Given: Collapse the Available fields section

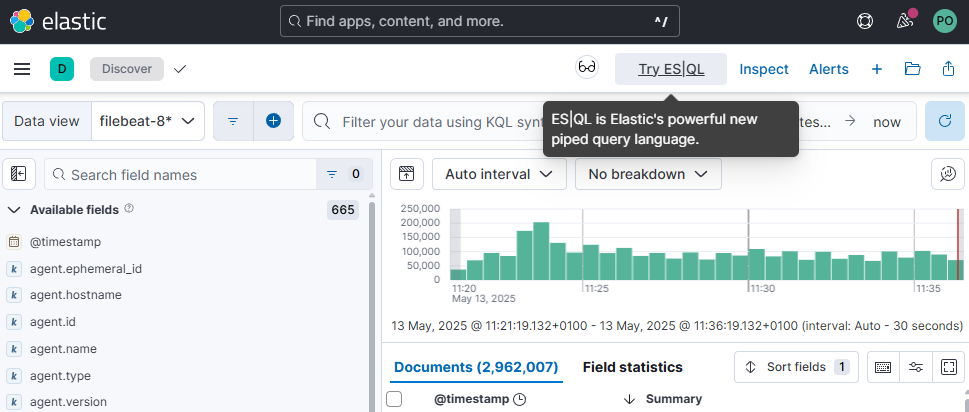Looking at the screenshot, I should (14, 210).
